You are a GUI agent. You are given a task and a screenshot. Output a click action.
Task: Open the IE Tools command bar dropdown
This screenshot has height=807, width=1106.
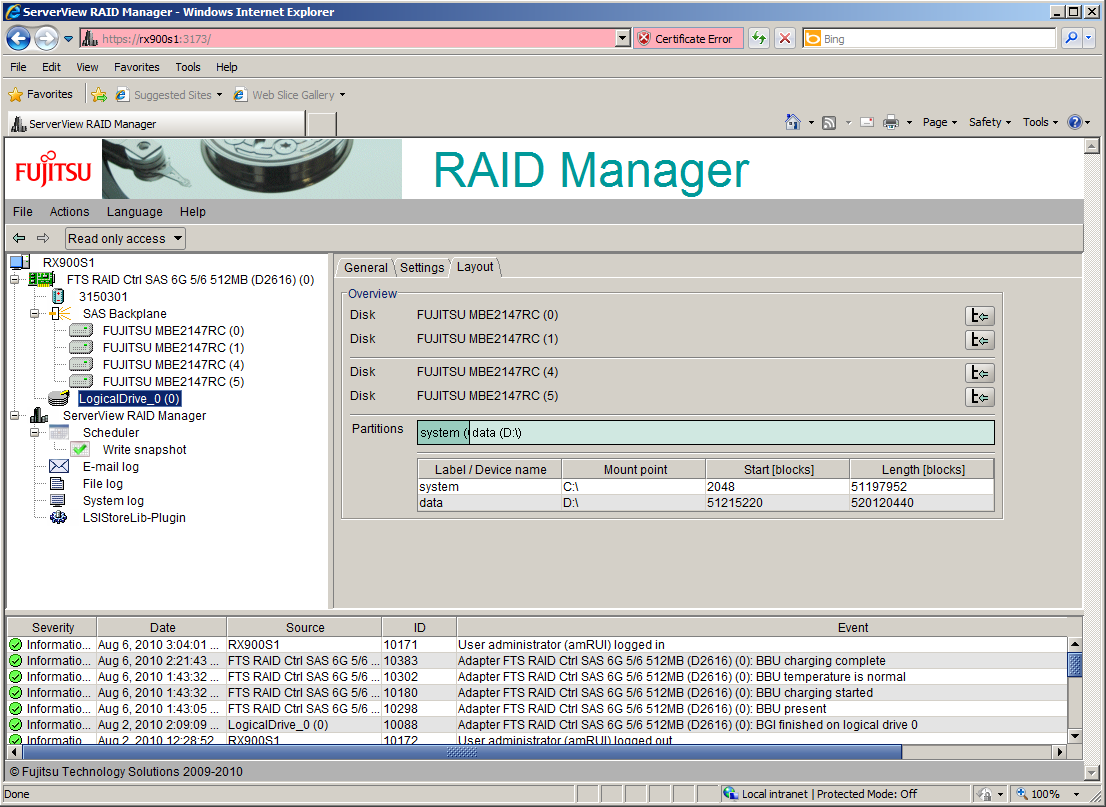click(x=1040, y=122)
